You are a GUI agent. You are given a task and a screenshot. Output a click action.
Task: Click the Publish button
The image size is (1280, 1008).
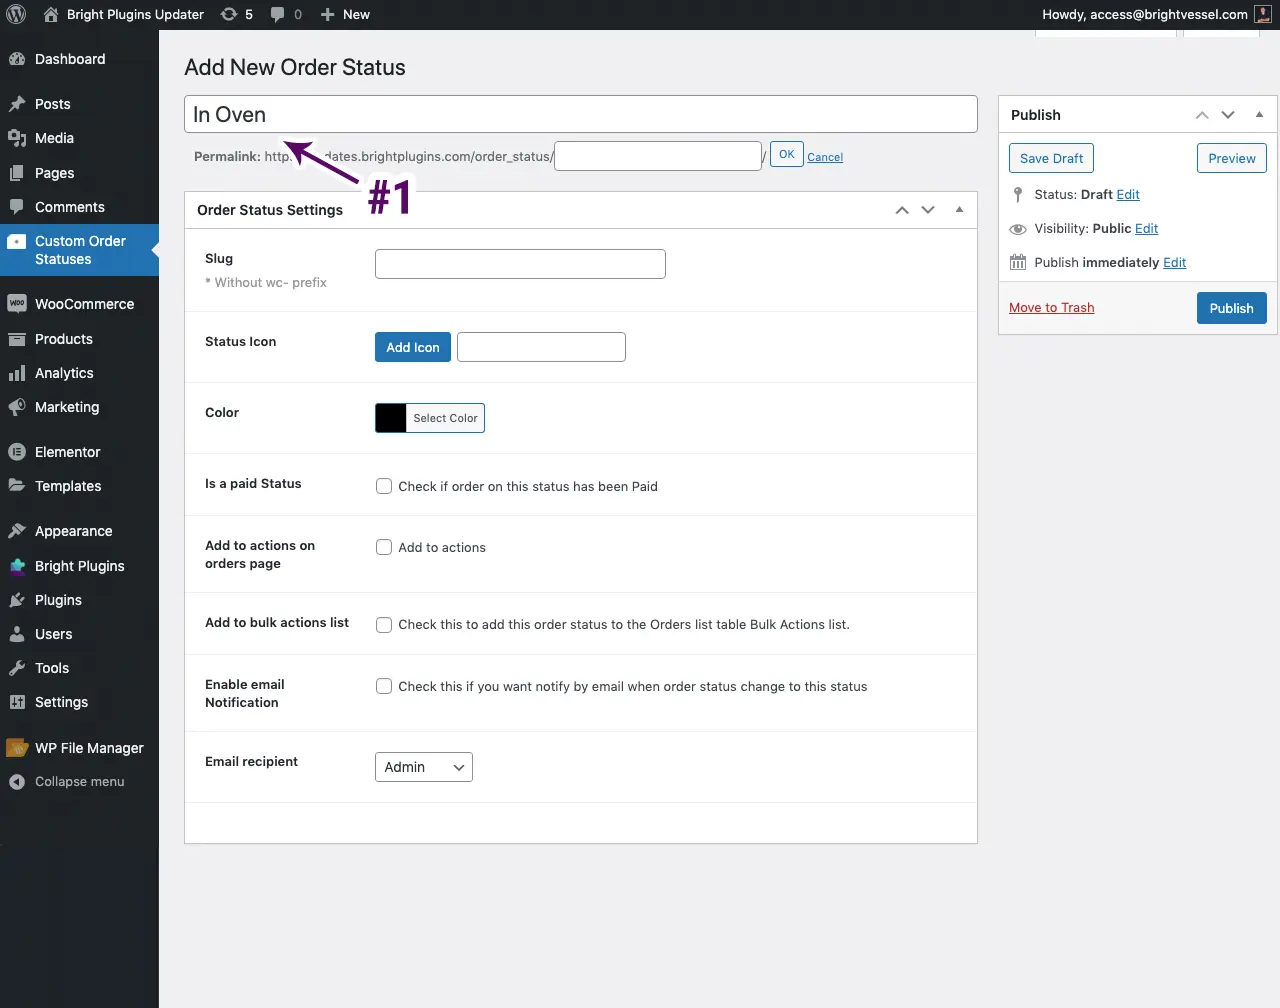(1231, 308)
